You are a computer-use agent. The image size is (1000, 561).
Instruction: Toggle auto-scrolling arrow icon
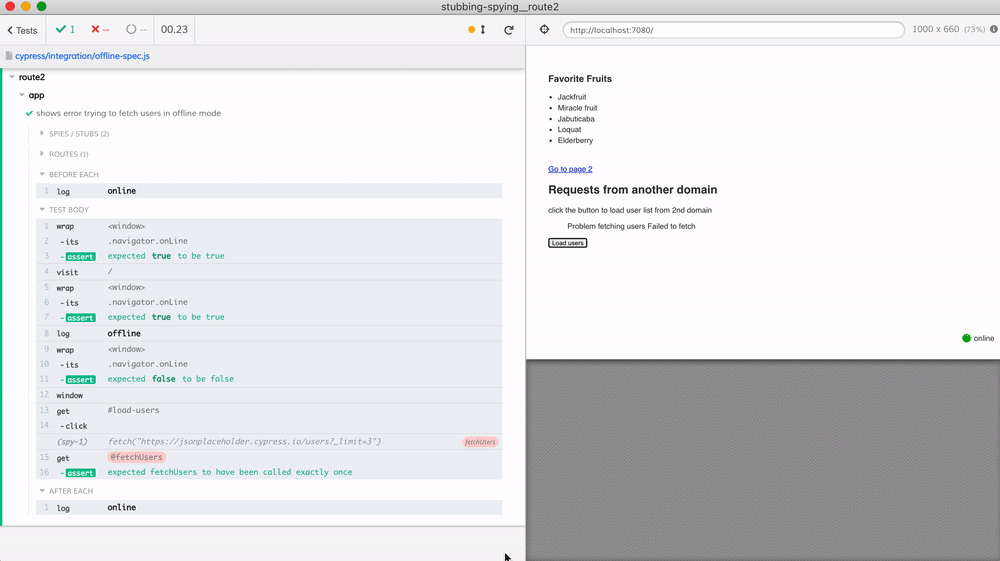coord(483,29)
